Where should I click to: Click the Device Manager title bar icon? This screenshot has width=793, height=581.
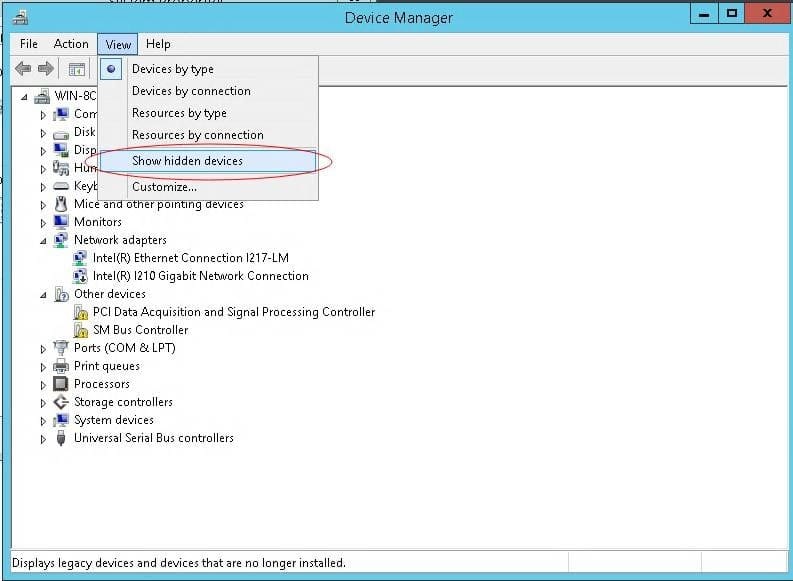pos(19,17)
